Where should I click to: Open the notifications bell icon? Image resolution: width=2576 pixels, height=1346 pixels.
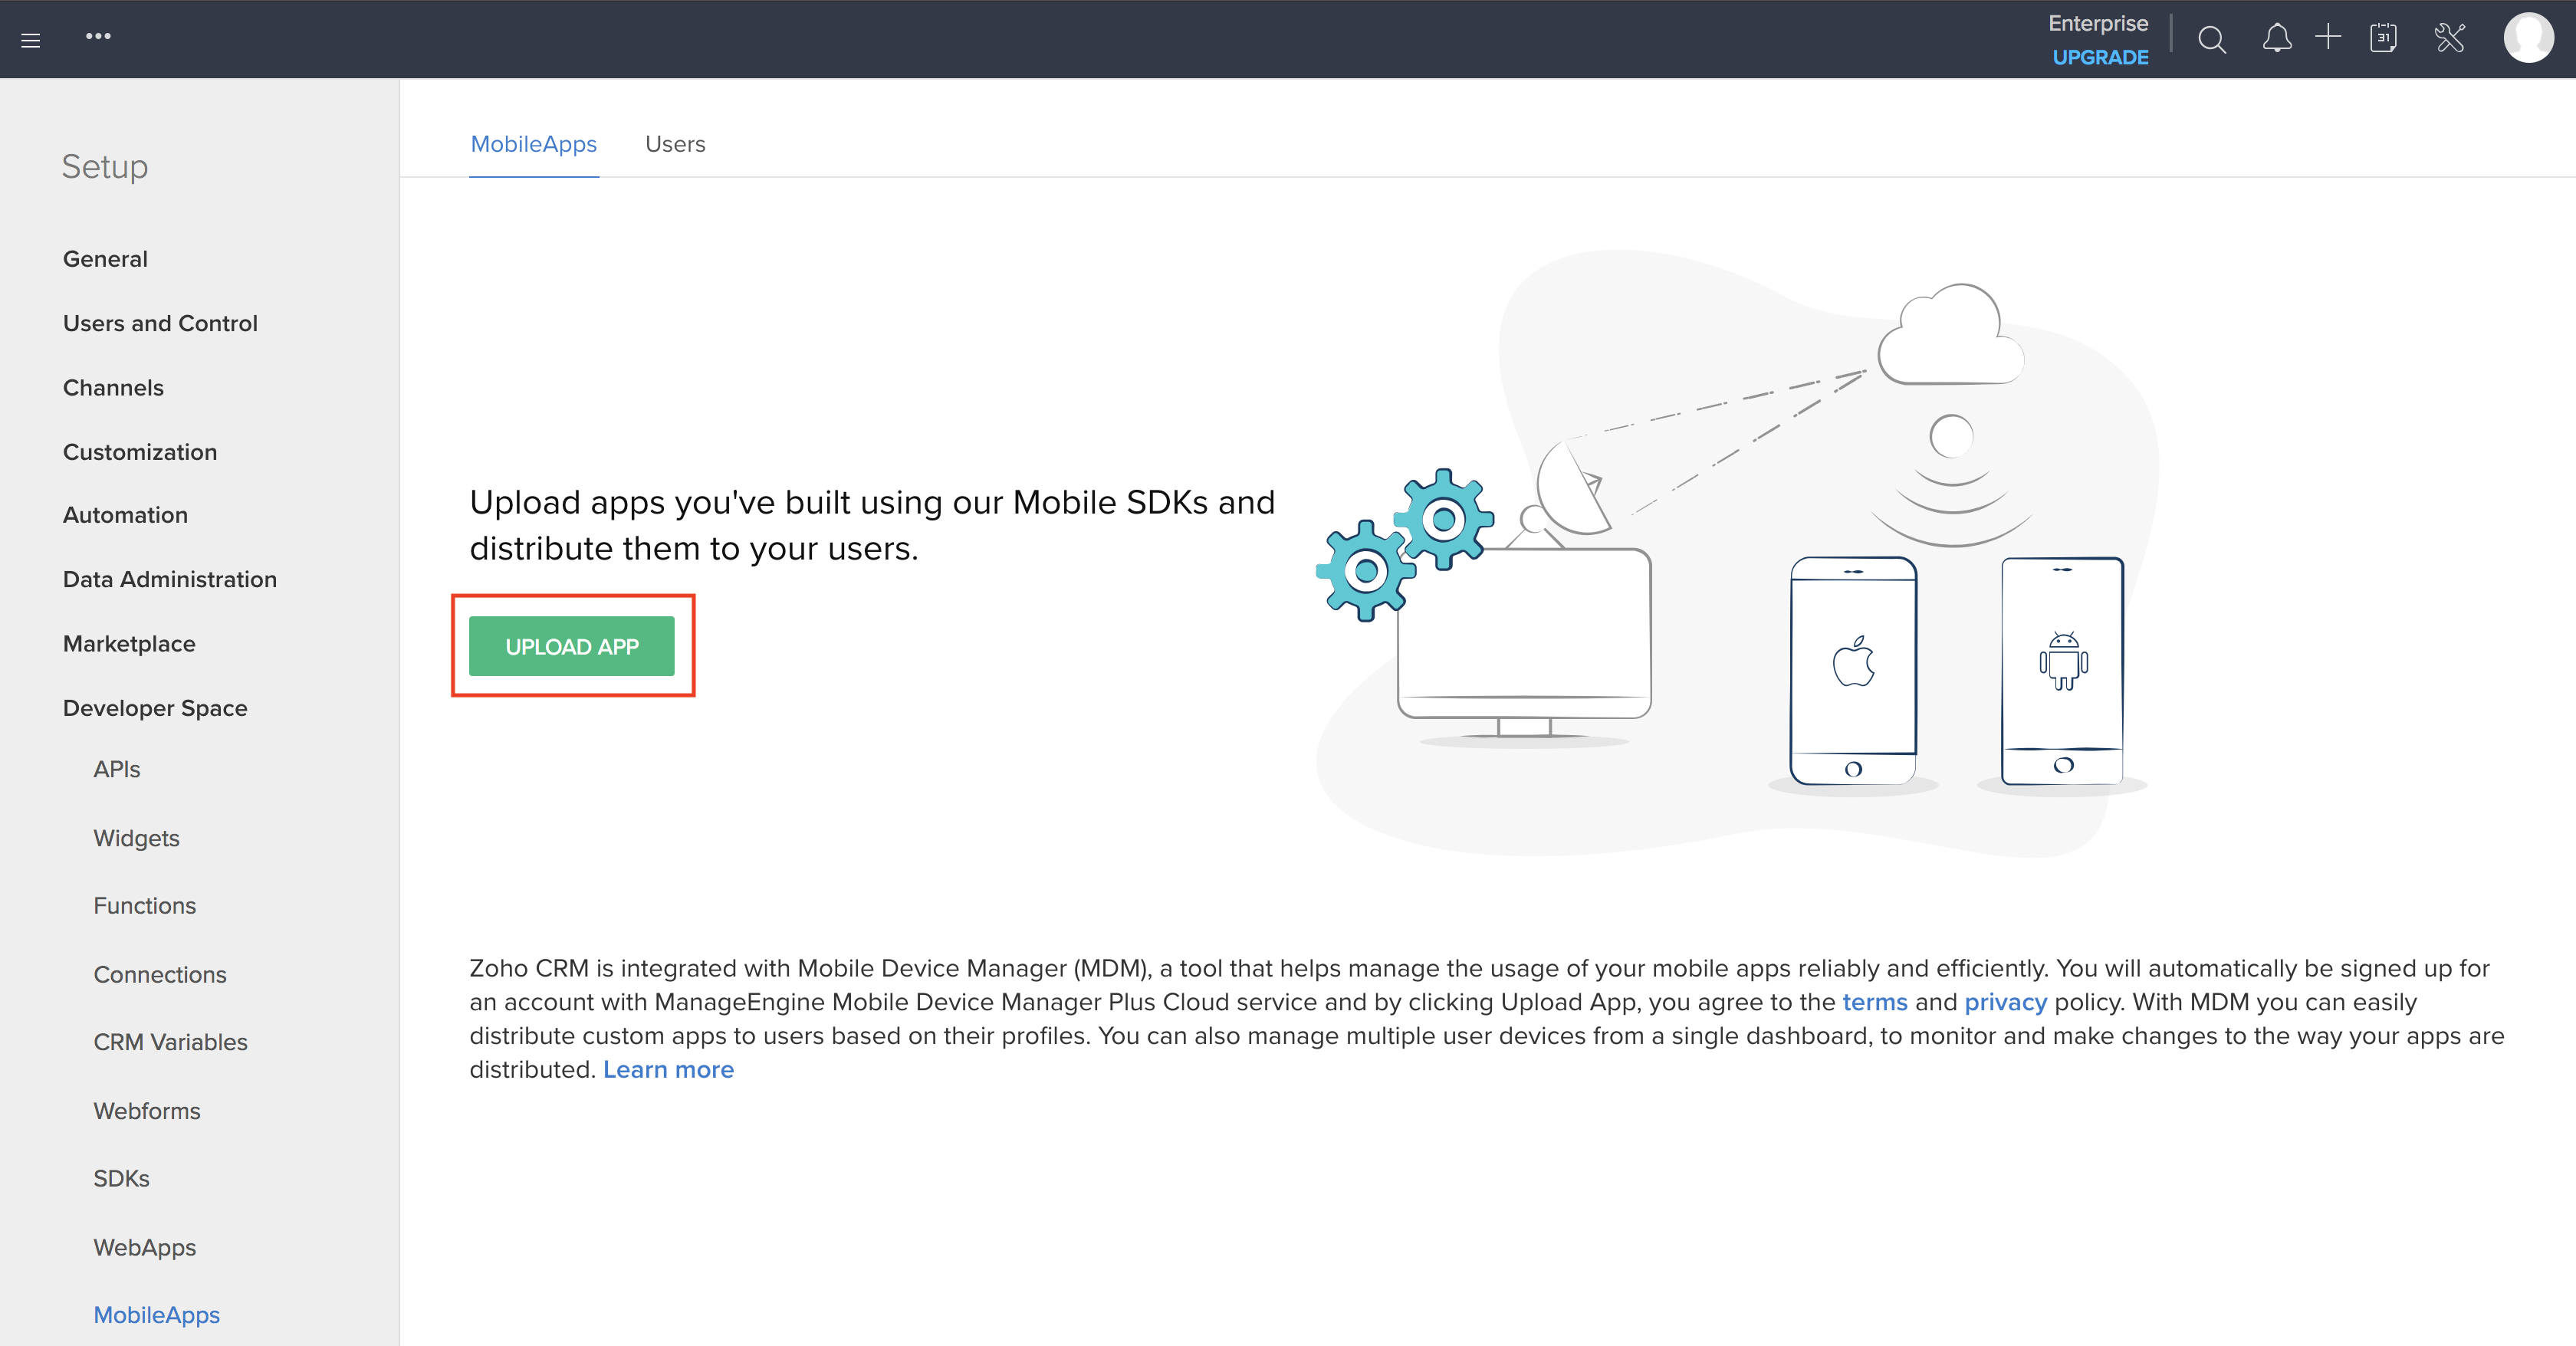(x=2276, y=39)
